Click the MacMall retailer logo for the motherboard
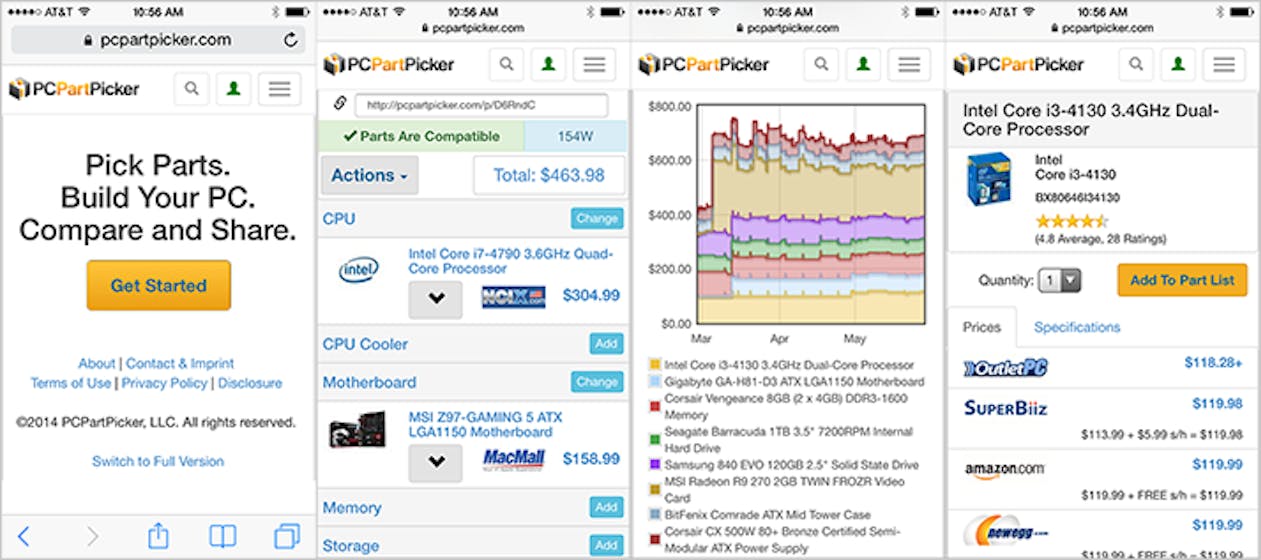This screenshot has height=560, width=1261. coord(513,460)
